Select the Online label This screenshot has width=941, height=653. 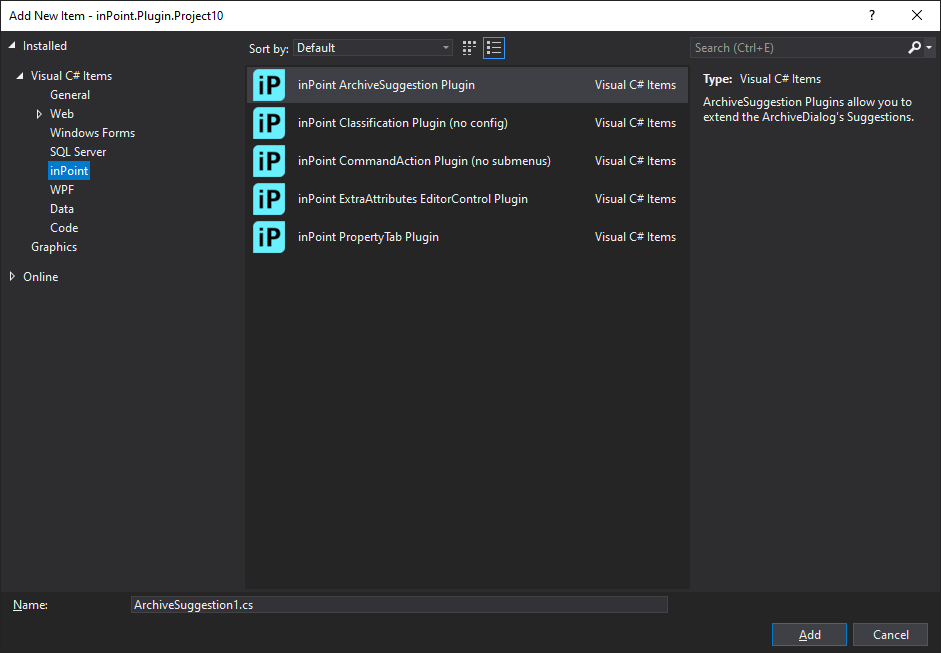pyautogui.click(x=41, y=277)
